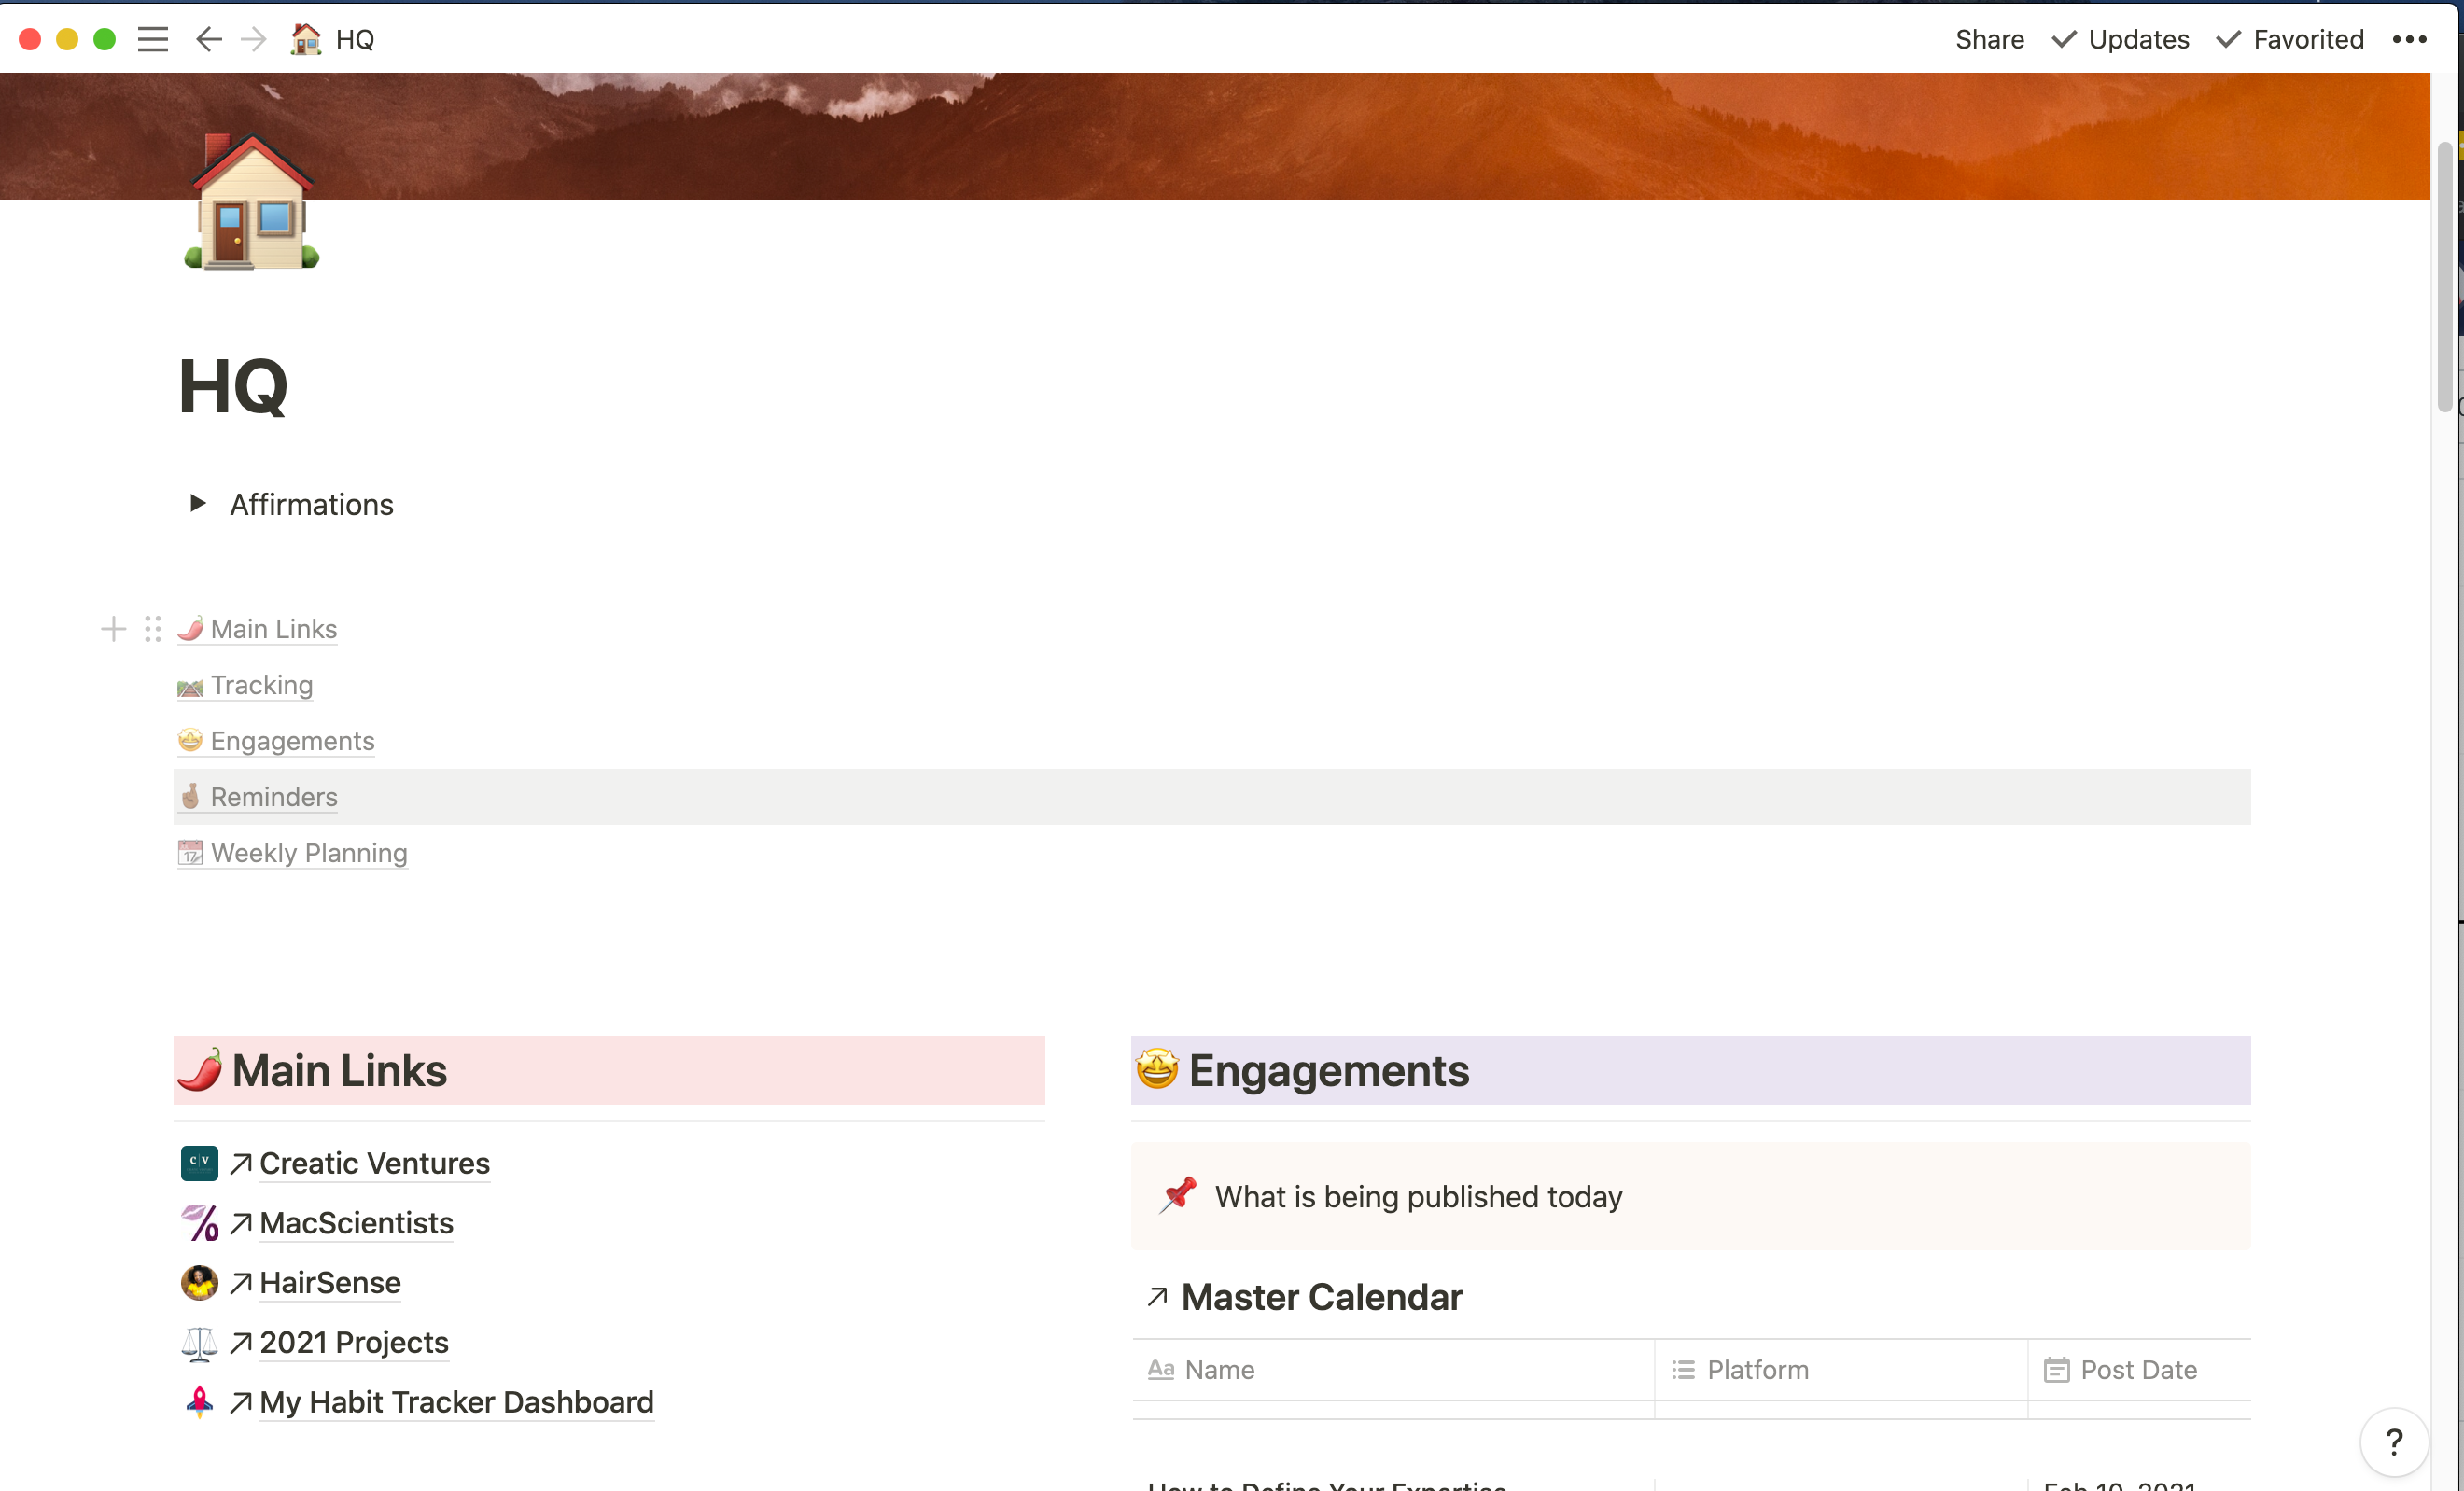This screenshot has height=1491, width=2464.
Task: Jump to the Weekly Planning section link
Action: (x=308, y=853)
